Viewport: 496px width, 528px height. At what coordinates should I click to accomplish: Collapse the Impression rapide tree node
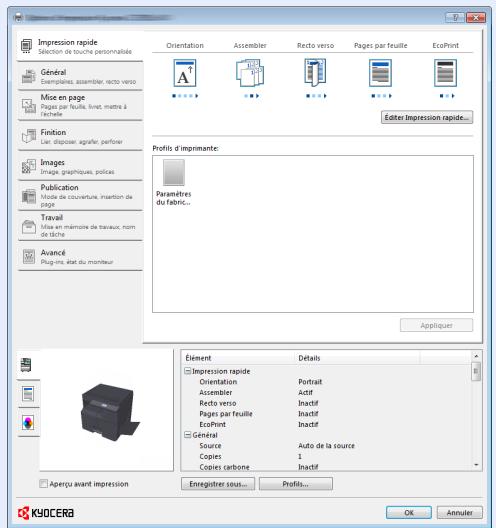tap(188, 371)
